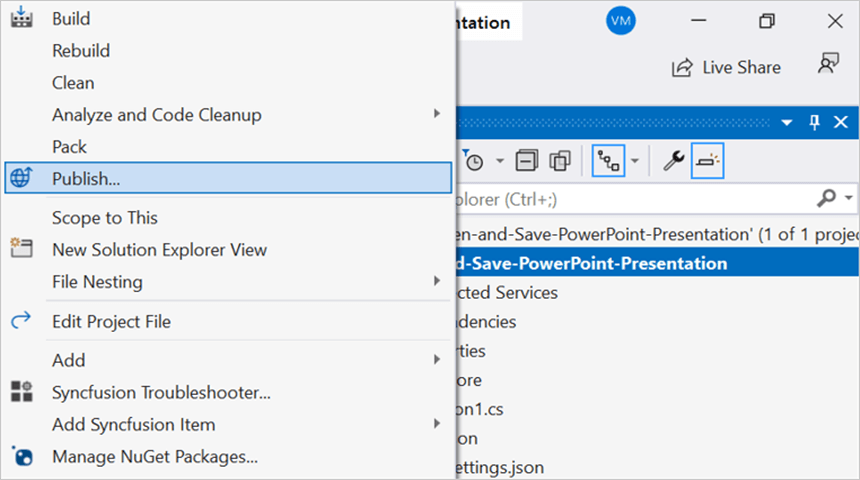Click Collapse All icon in Solution Explorer
Viewport: 860px width, 480px height.
coord(526,160)
